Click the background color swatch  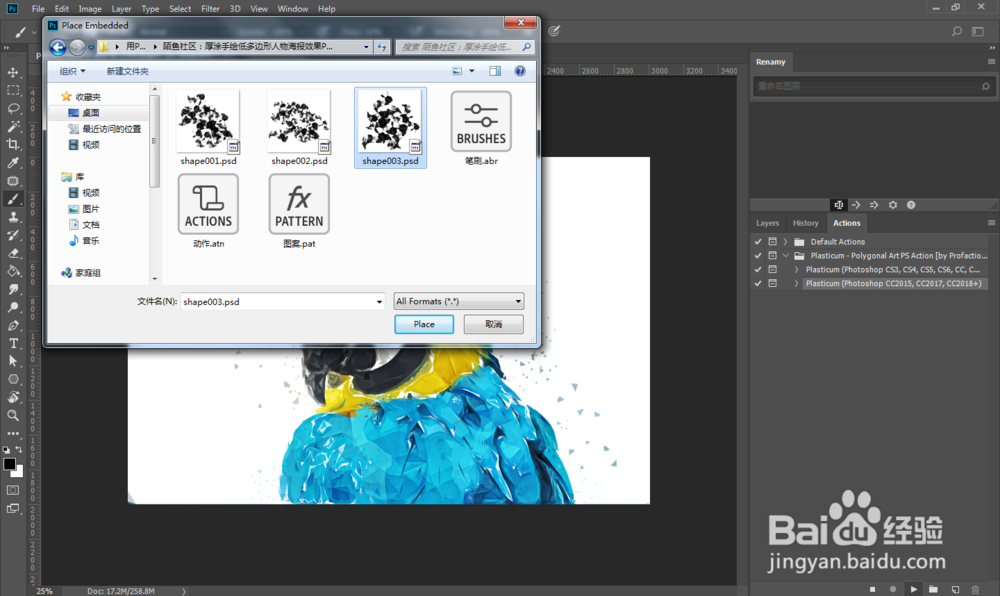tap(19, 472)
